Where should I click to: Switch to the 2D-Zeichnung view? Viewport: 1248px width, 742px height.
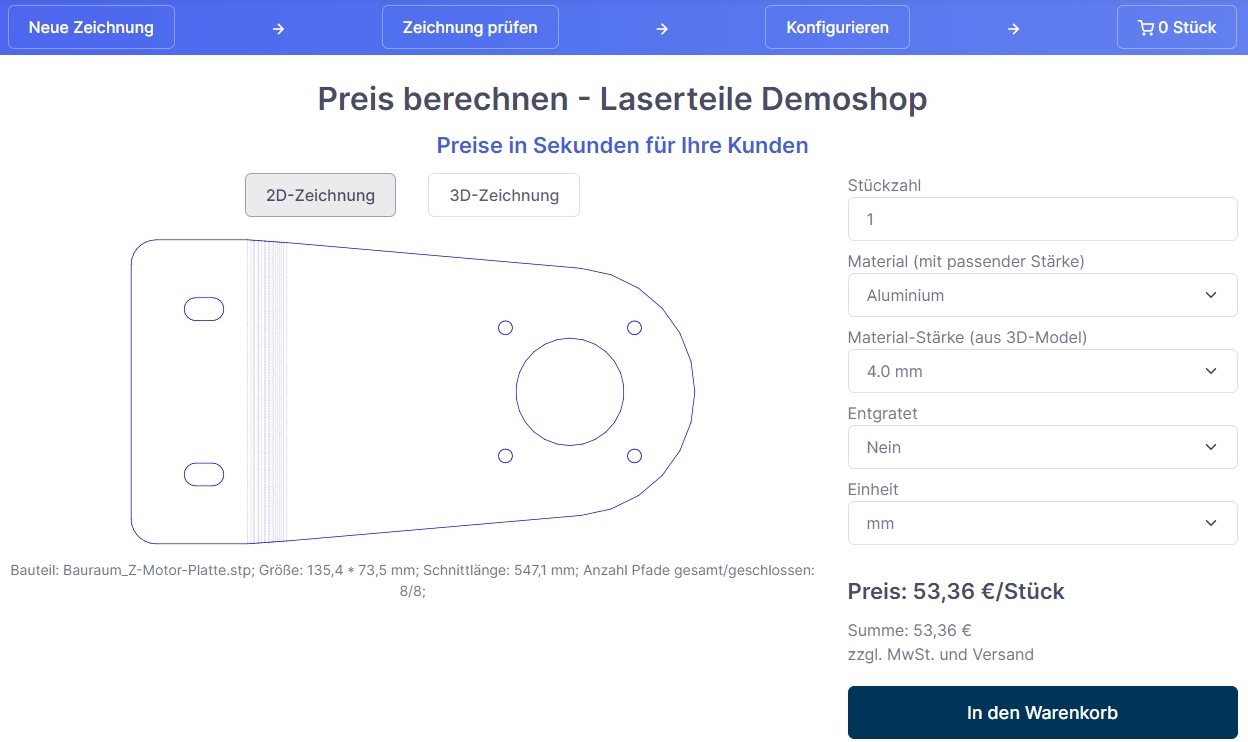tap(320, 195)
